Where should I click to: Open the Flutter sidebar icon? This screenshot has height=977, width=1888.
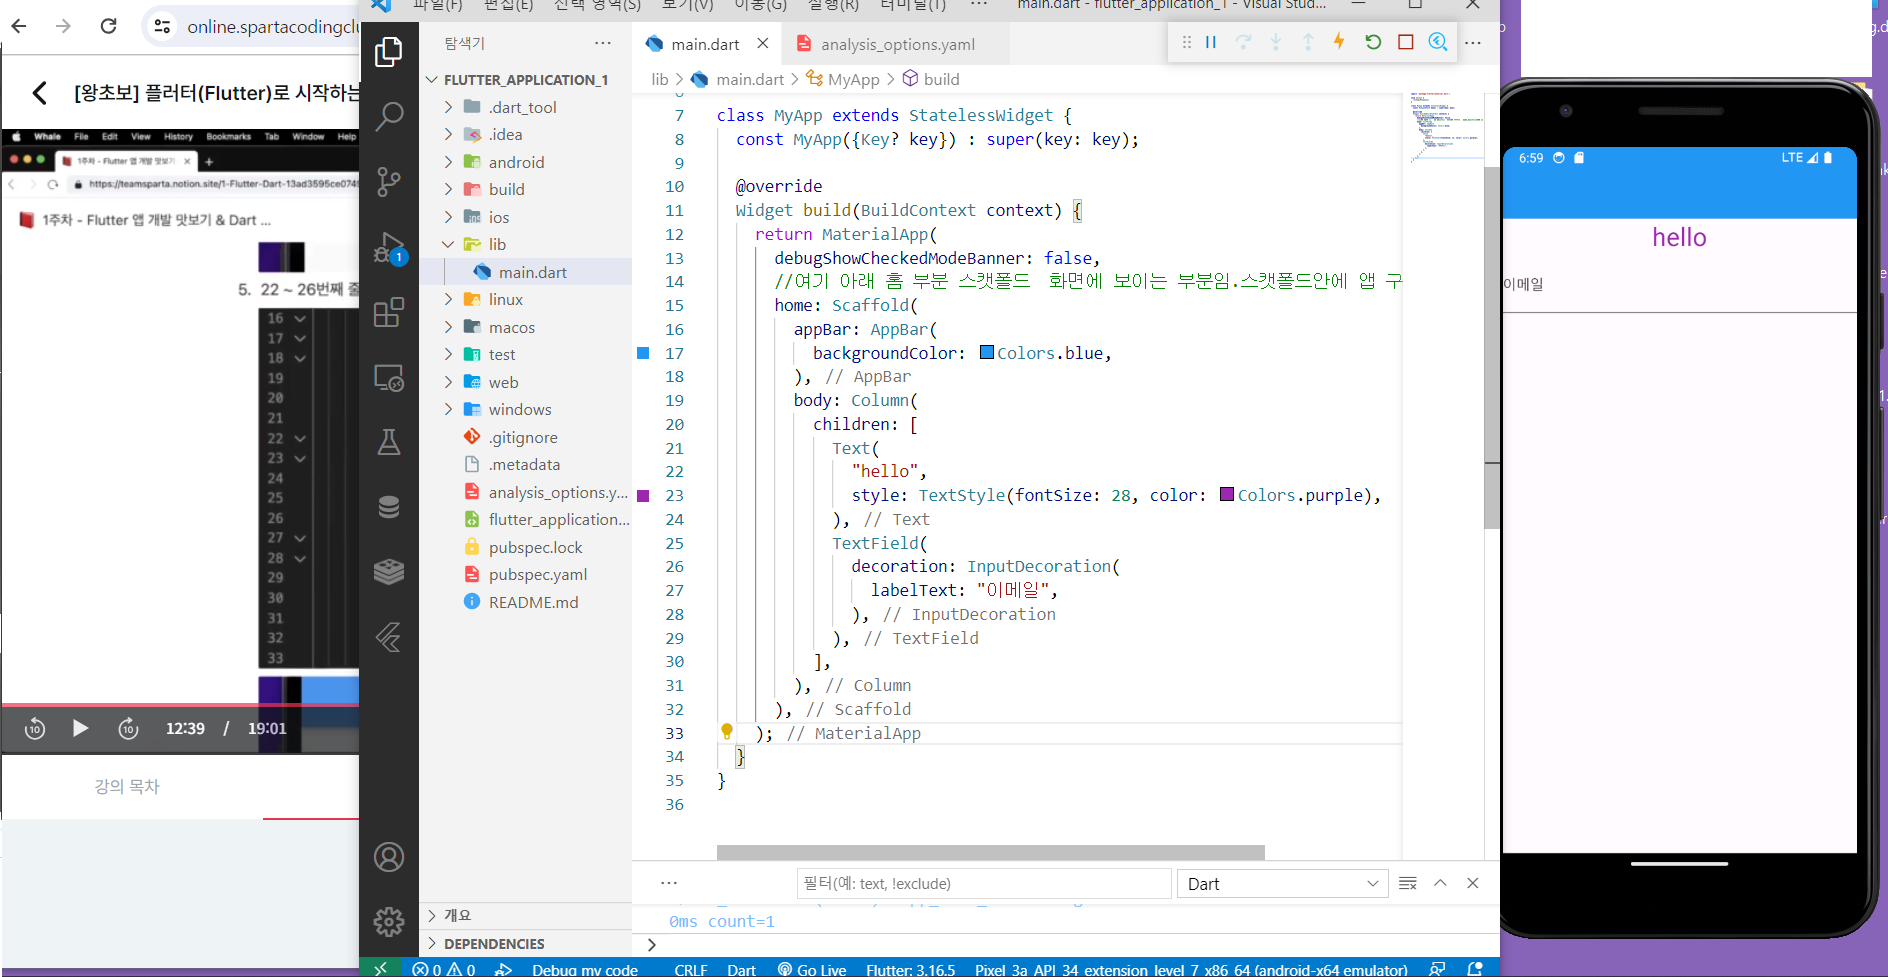pyautogui.click(x=389, y=637)
